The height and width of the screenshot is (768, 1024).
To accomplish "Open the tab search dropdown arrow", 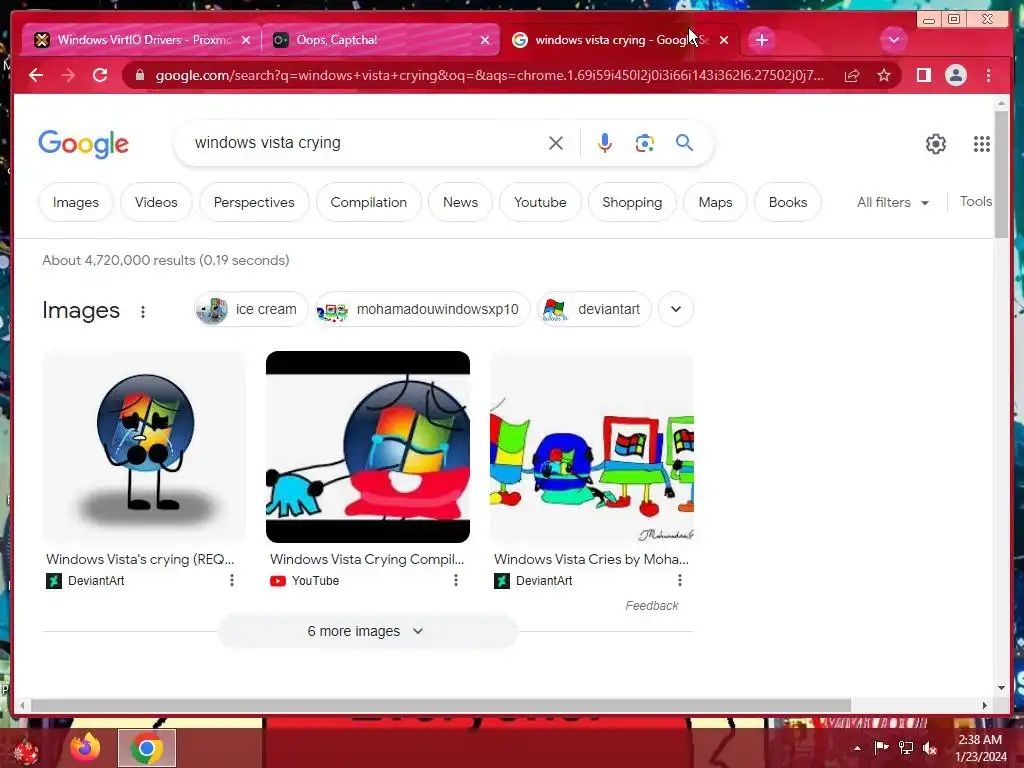I will (x=893, y=40).
